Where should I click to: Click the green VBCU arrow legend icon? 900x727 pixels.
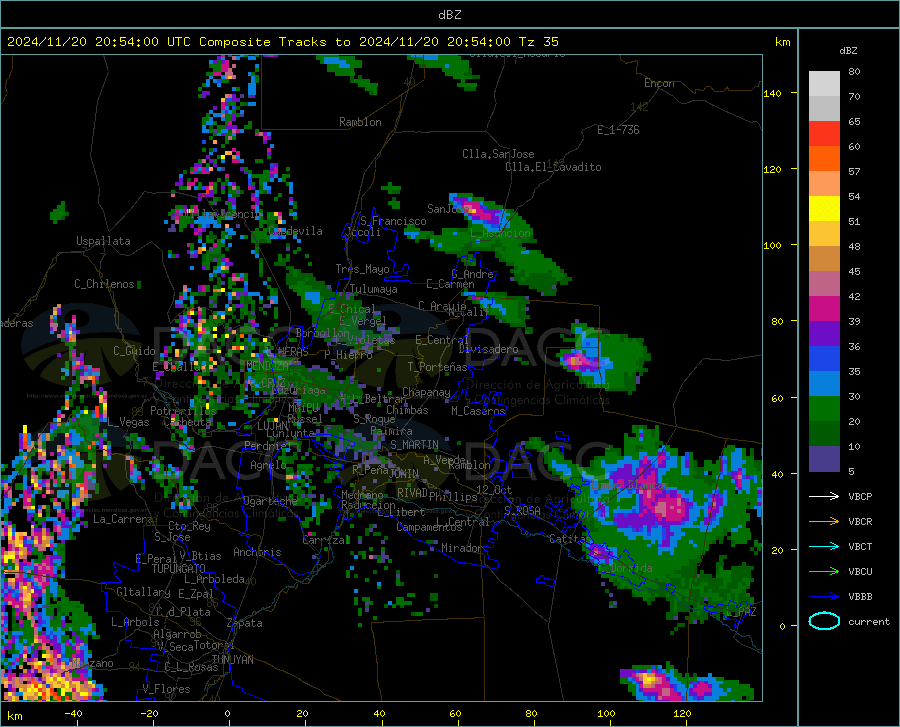click(x=824, y=571)
